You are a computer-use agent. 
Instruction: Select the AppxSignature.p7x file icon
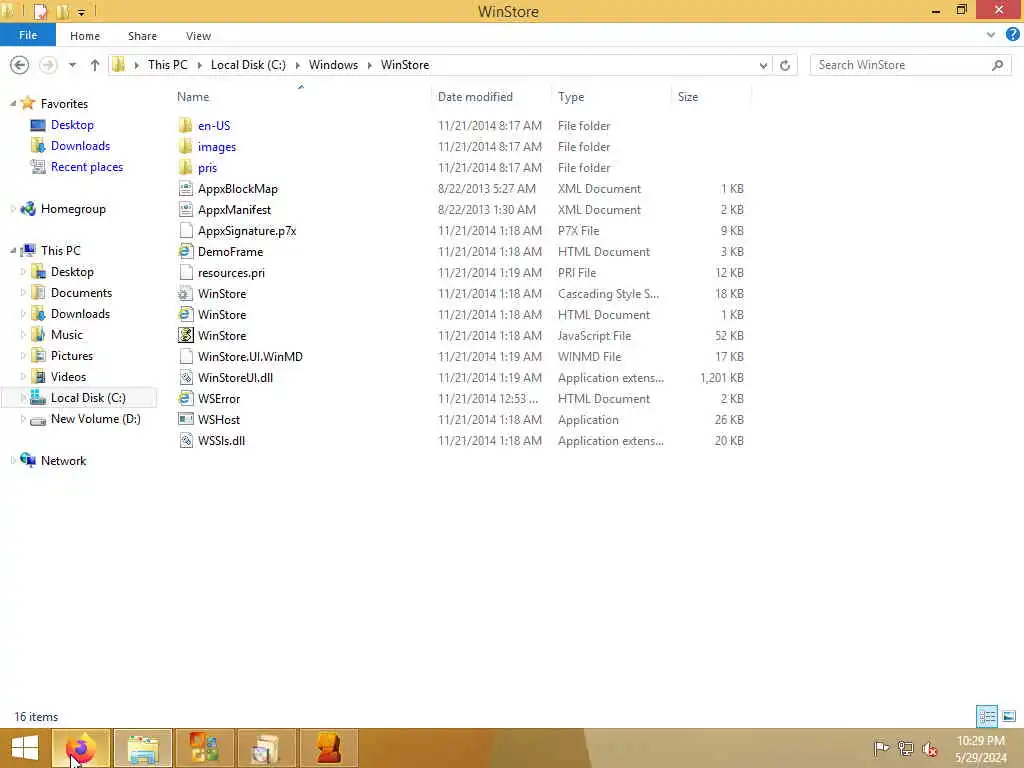pos(185,231)
